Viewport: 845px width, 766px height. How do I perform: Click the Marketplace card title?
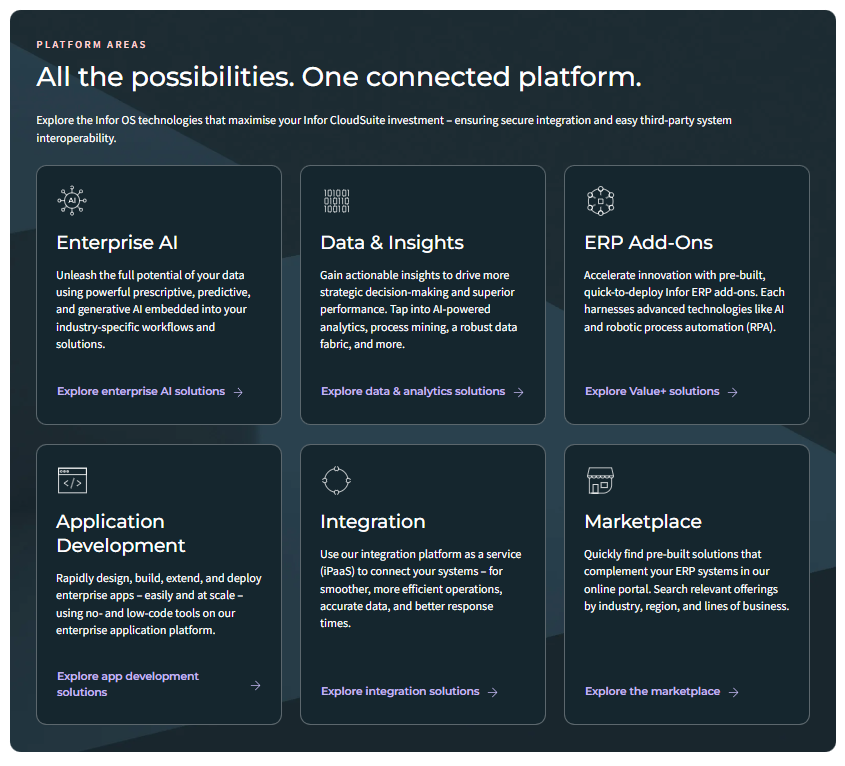[643, 522]
